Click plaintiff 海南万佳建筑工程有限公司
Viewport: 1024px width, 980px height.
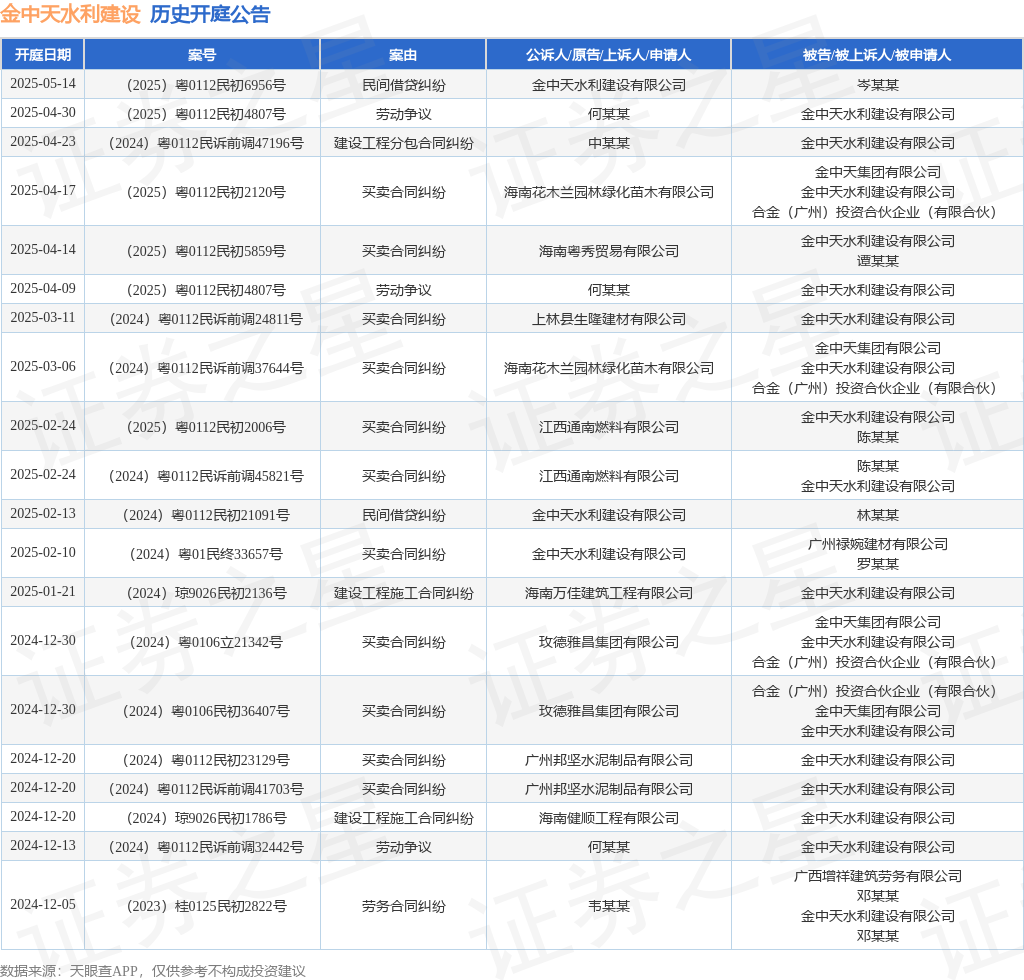pos(609,593)
